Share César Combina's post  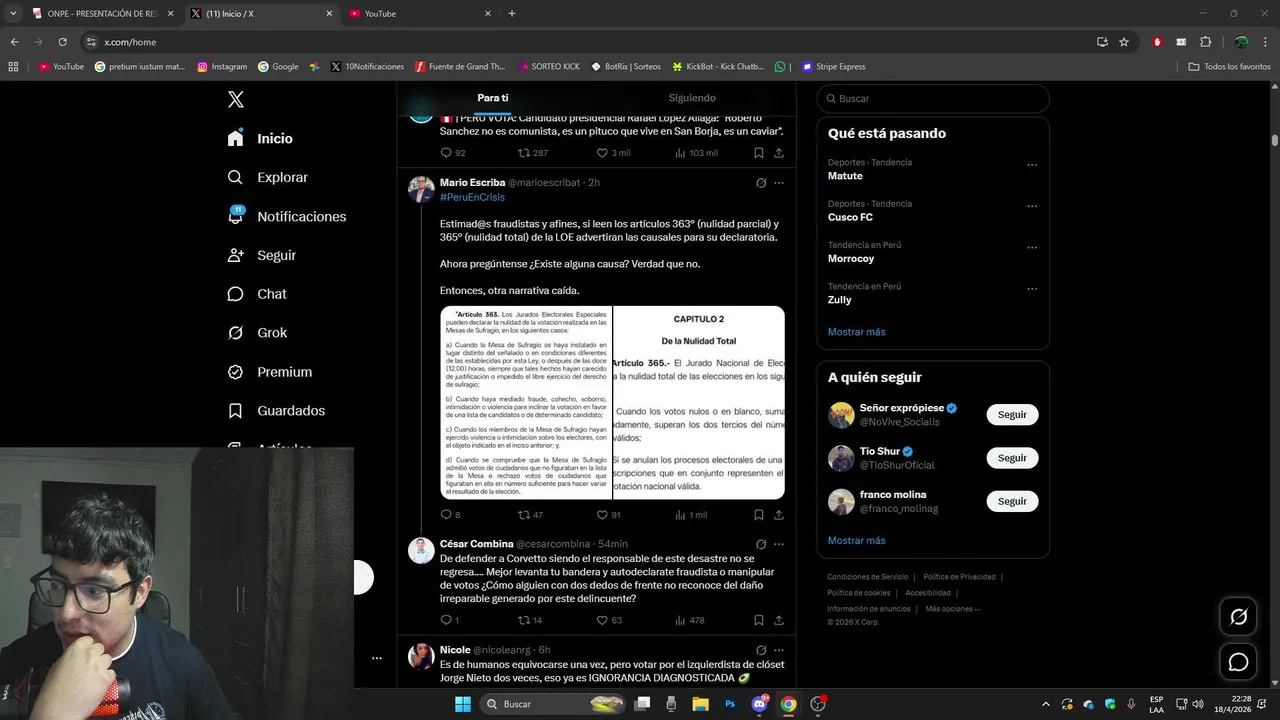point(779,620)
